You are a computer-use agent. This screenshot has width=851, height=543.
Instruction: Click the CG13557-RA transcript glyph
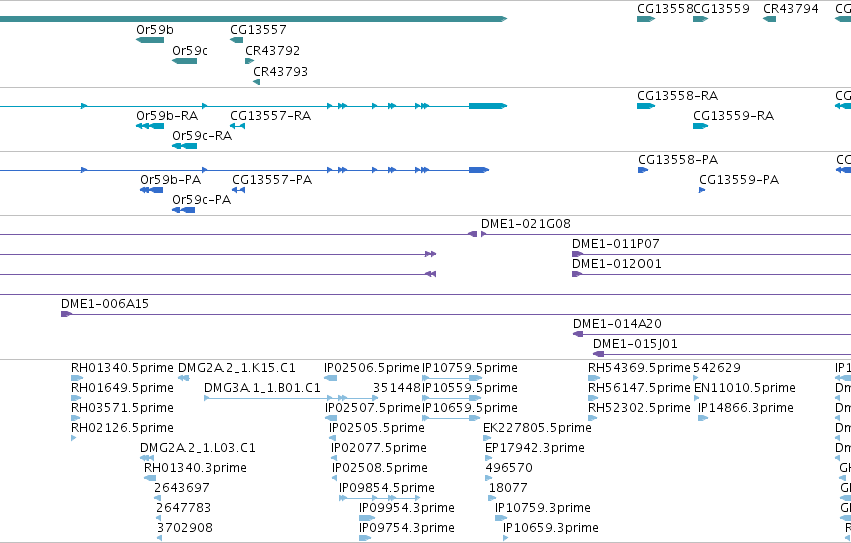pos(237,126)
